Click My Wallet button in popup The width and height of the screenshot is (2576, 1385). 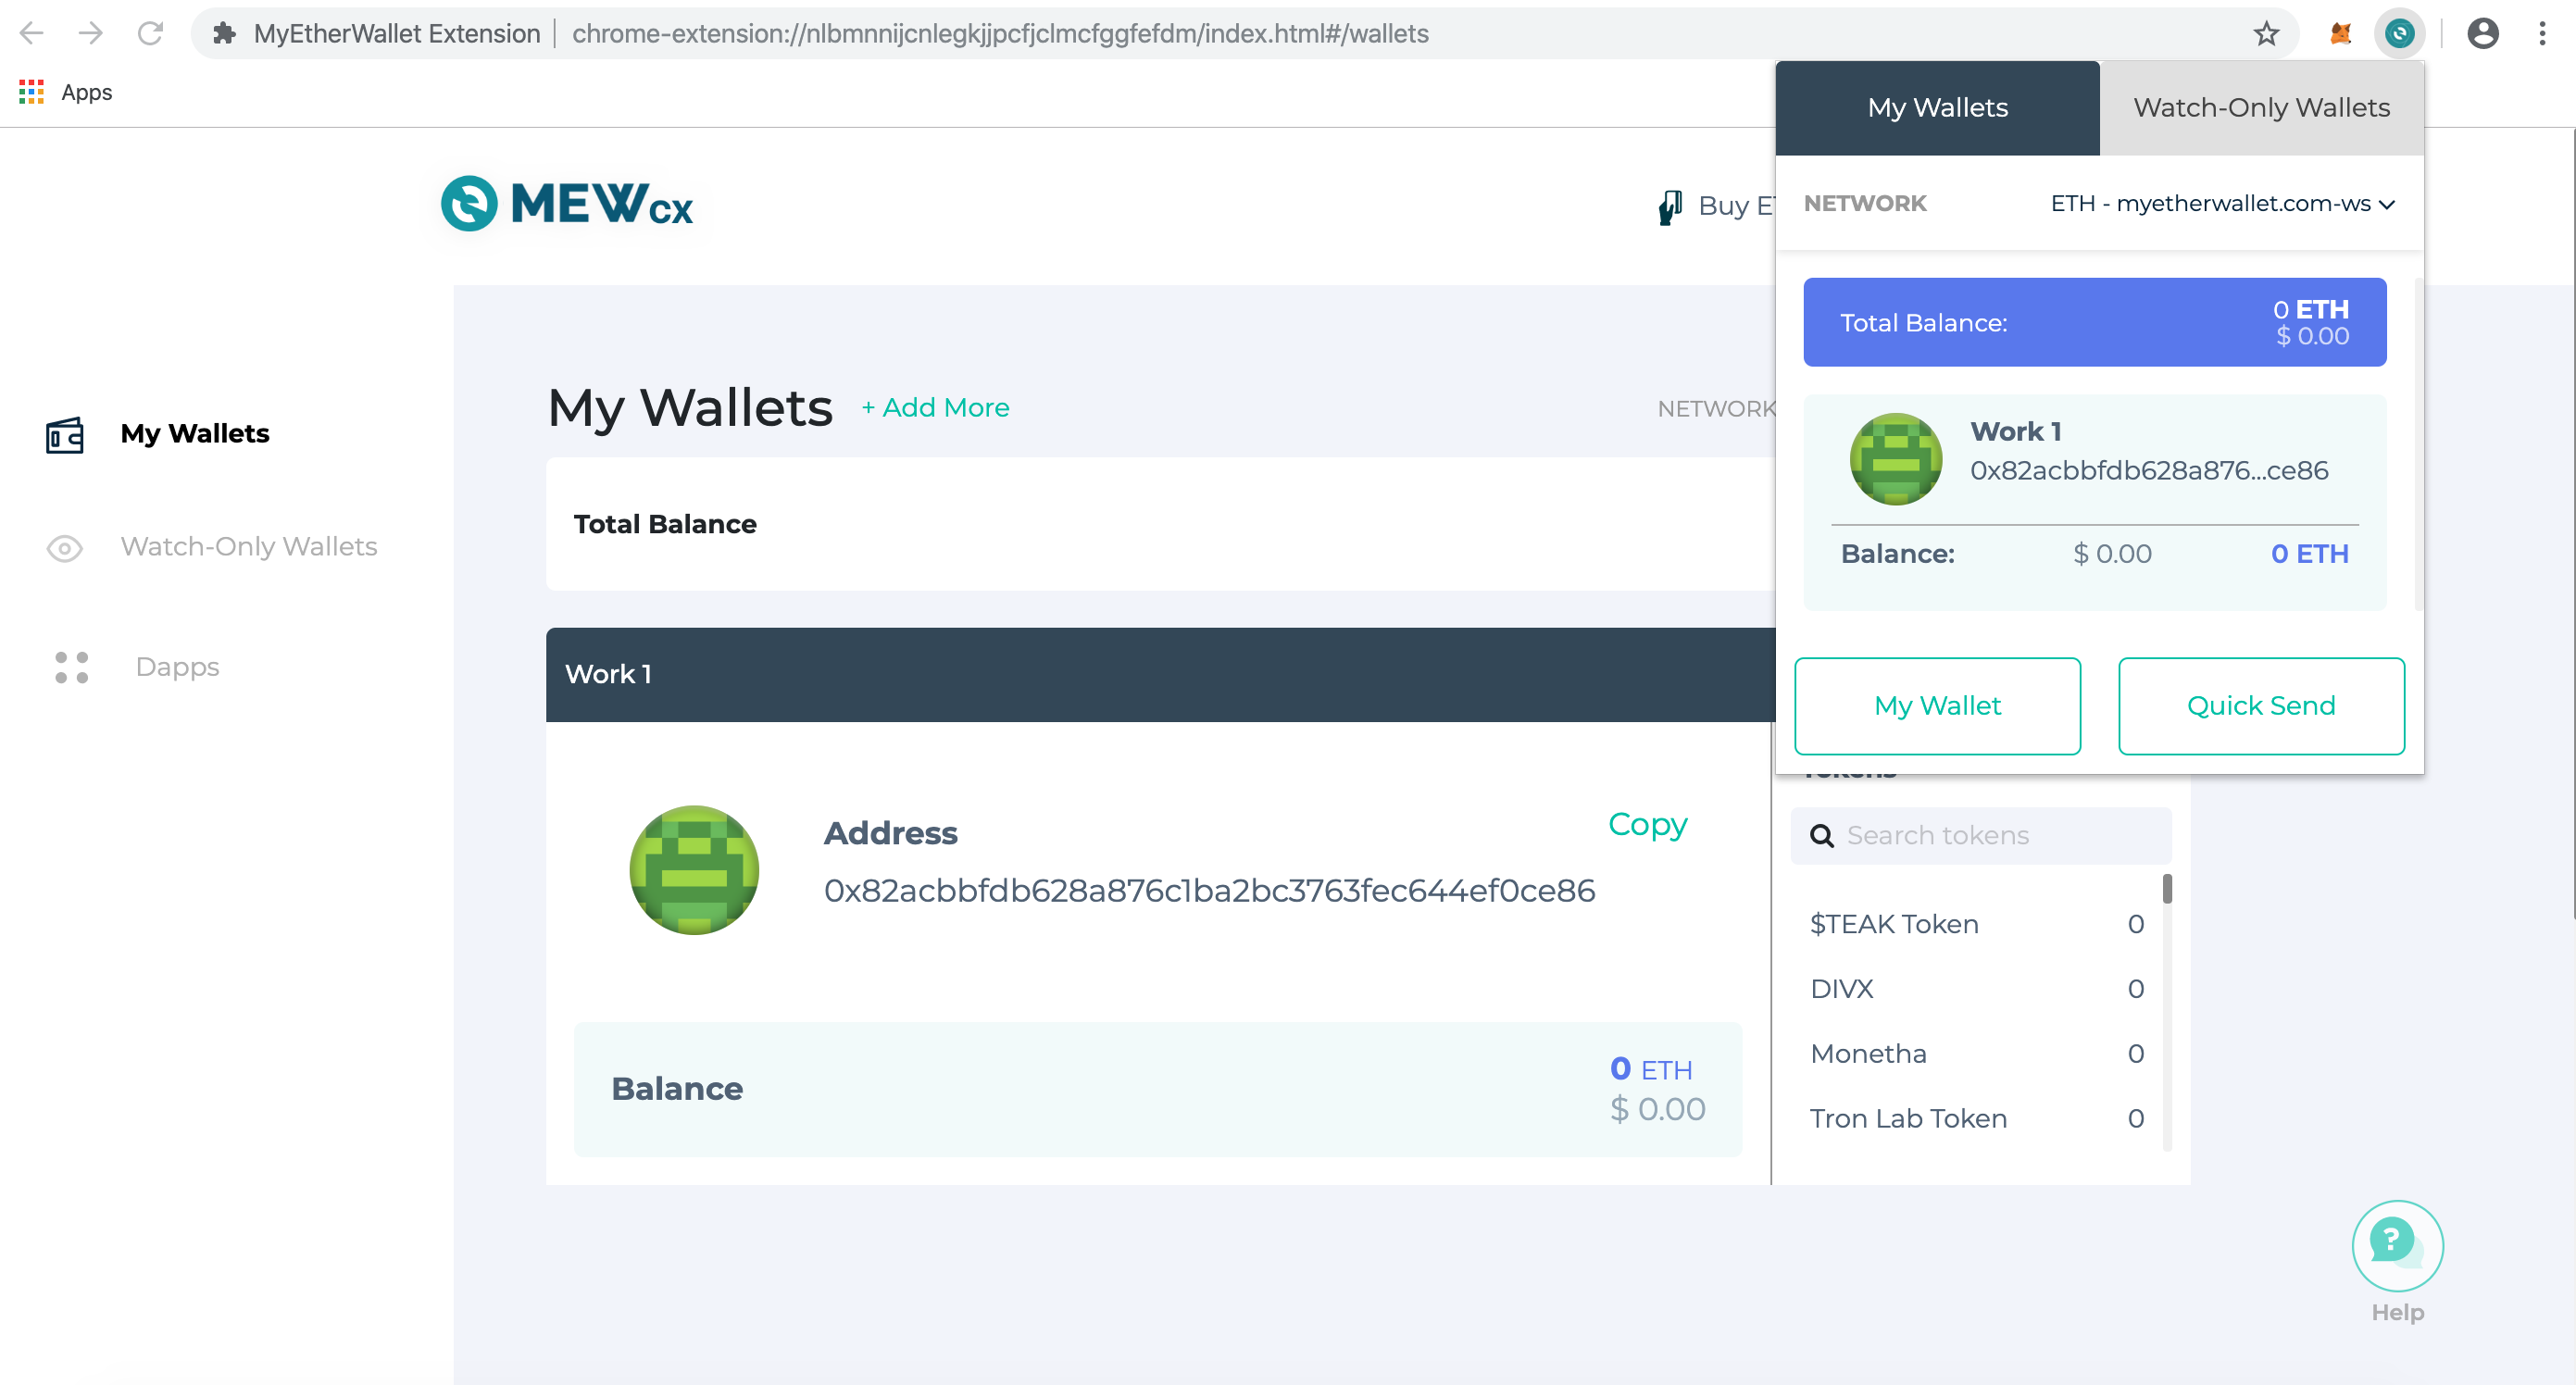coord(1936,706)
